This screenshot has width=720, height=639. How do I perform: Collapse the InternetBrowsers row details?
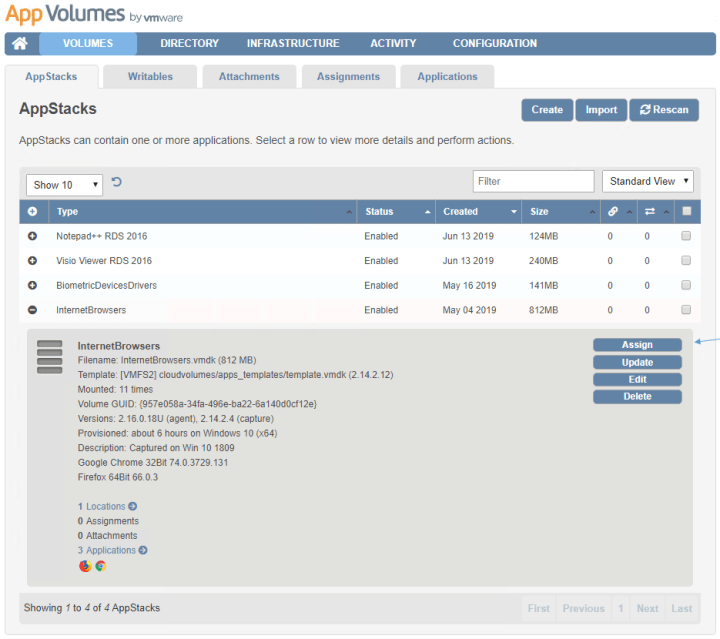tap(32, 310)
